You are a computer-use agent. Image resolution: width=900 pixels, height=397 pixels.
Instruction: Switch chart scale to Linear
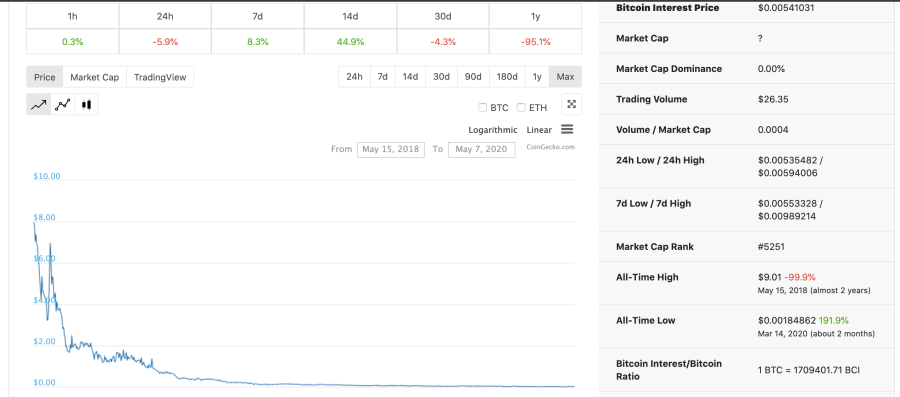539,130
